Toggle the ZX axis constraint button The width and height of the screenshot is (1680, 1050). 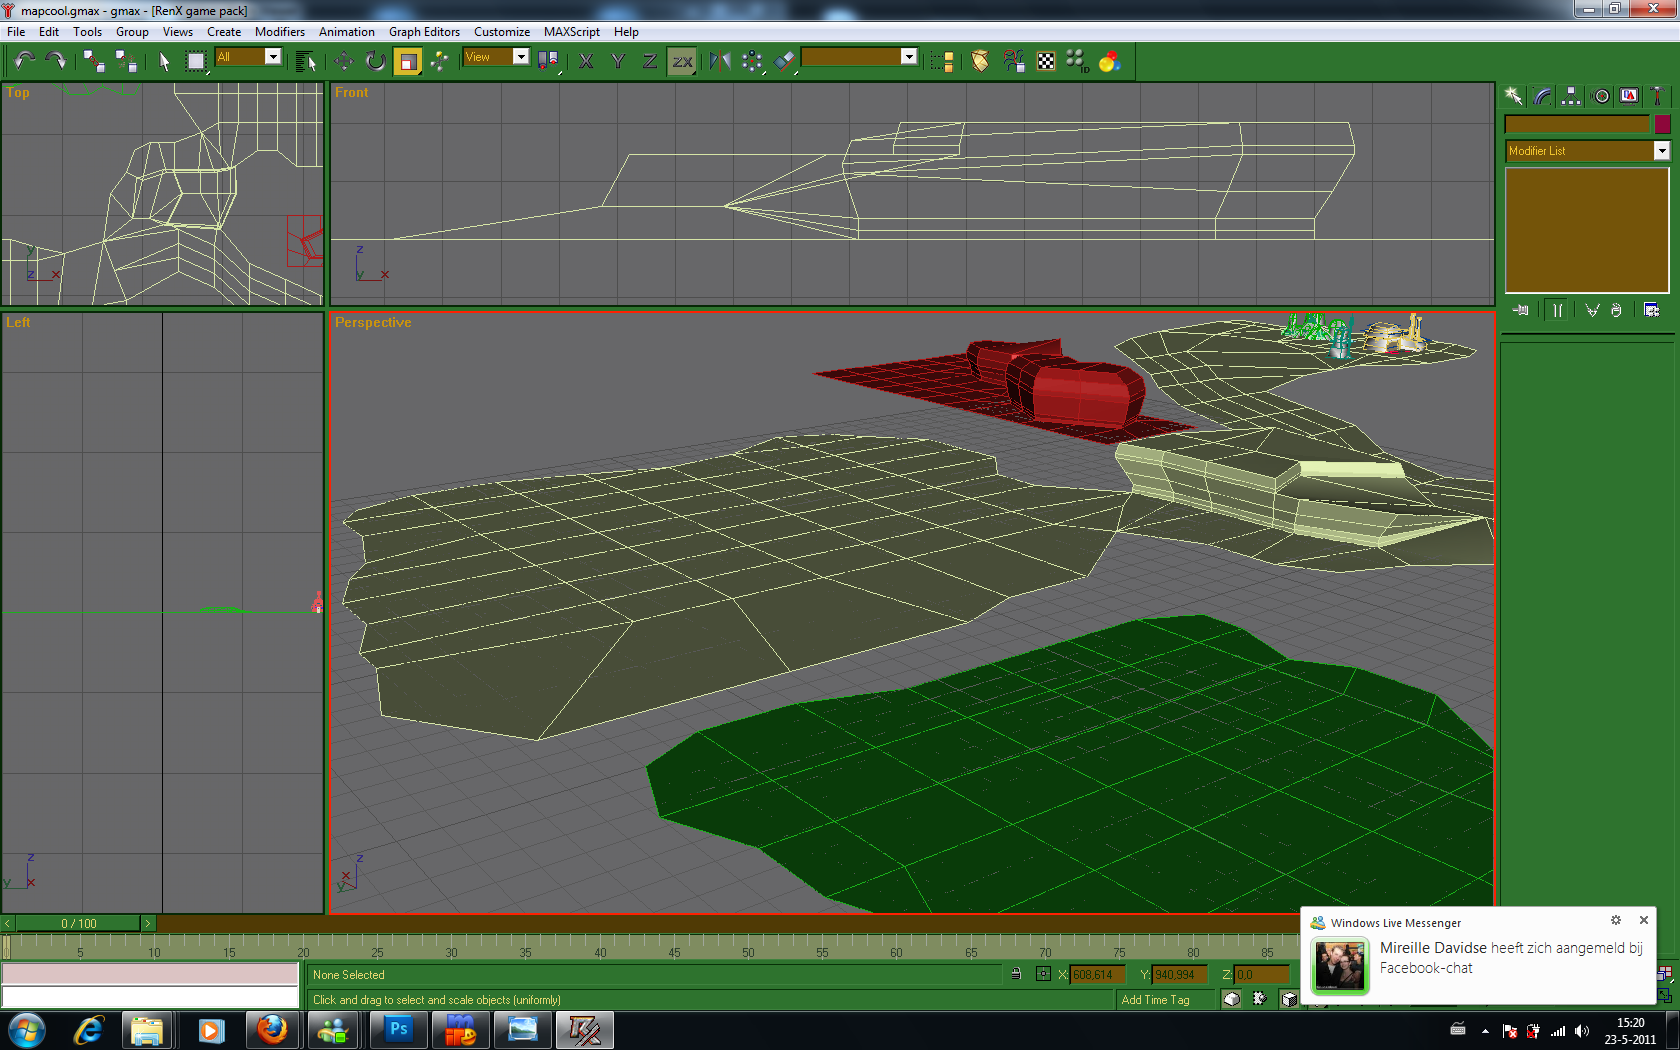(x=682, y=61)
